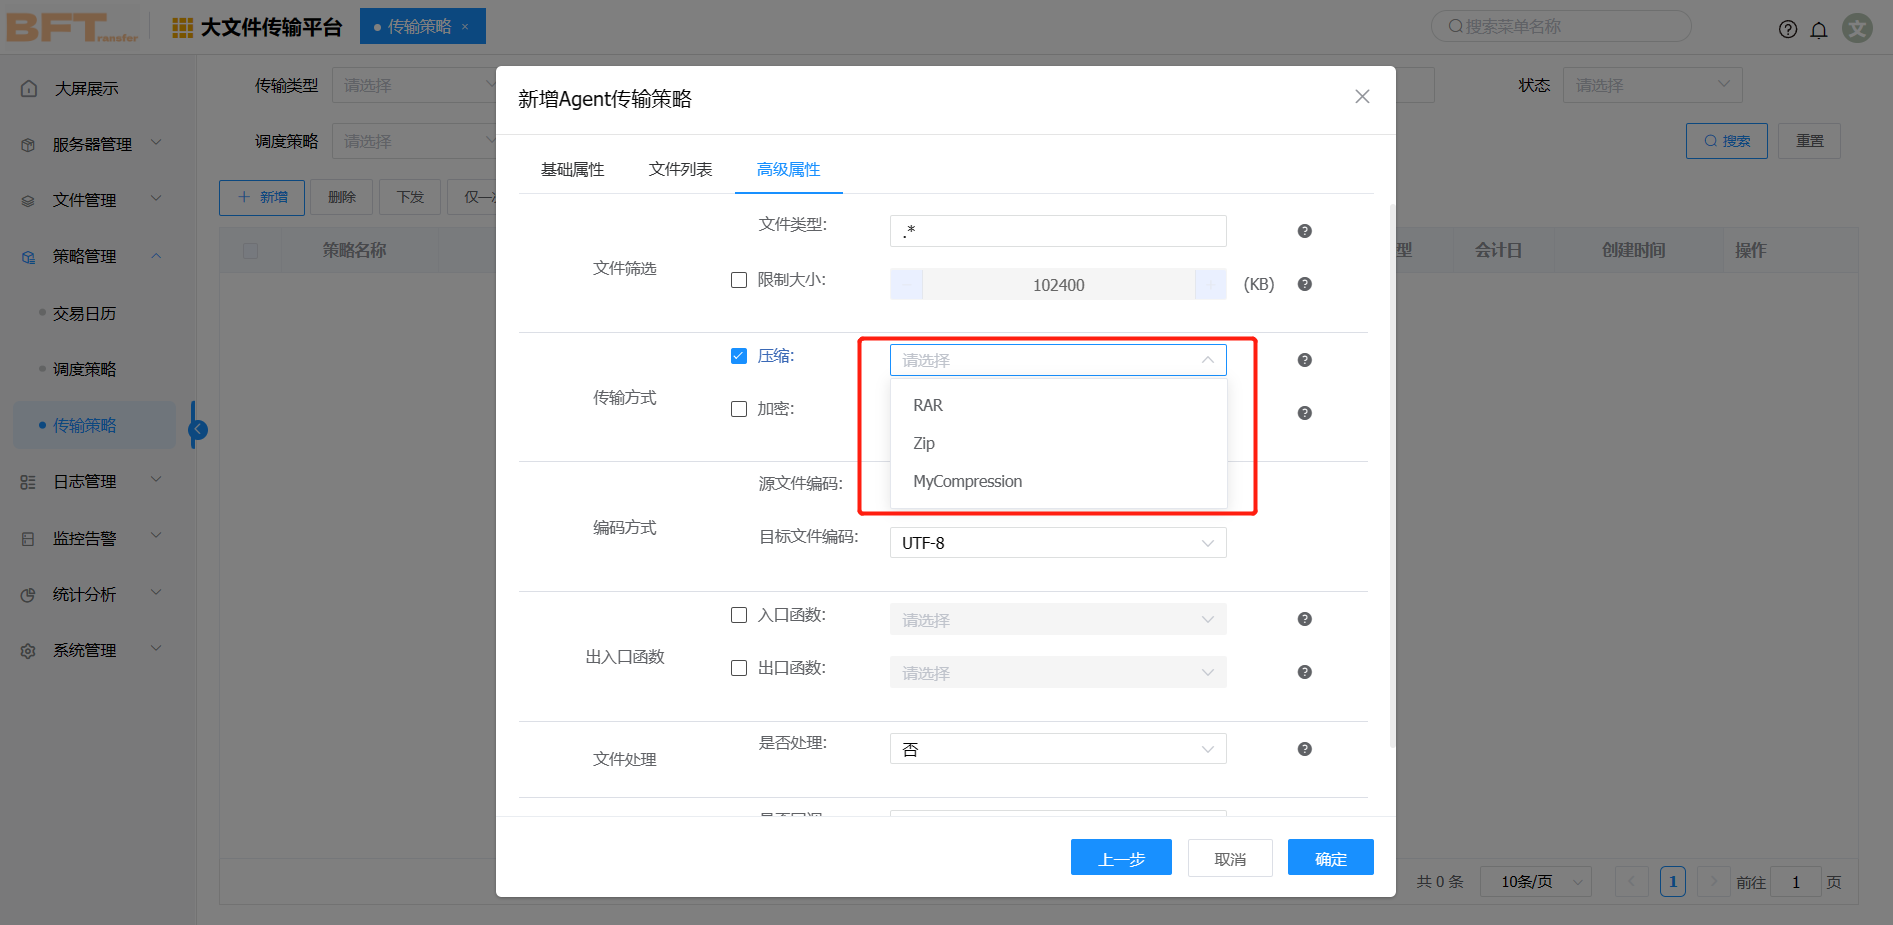The image size is (1893, 925).
Task: Decrease the 限制大小 value with minus
Action: [907, 285]
